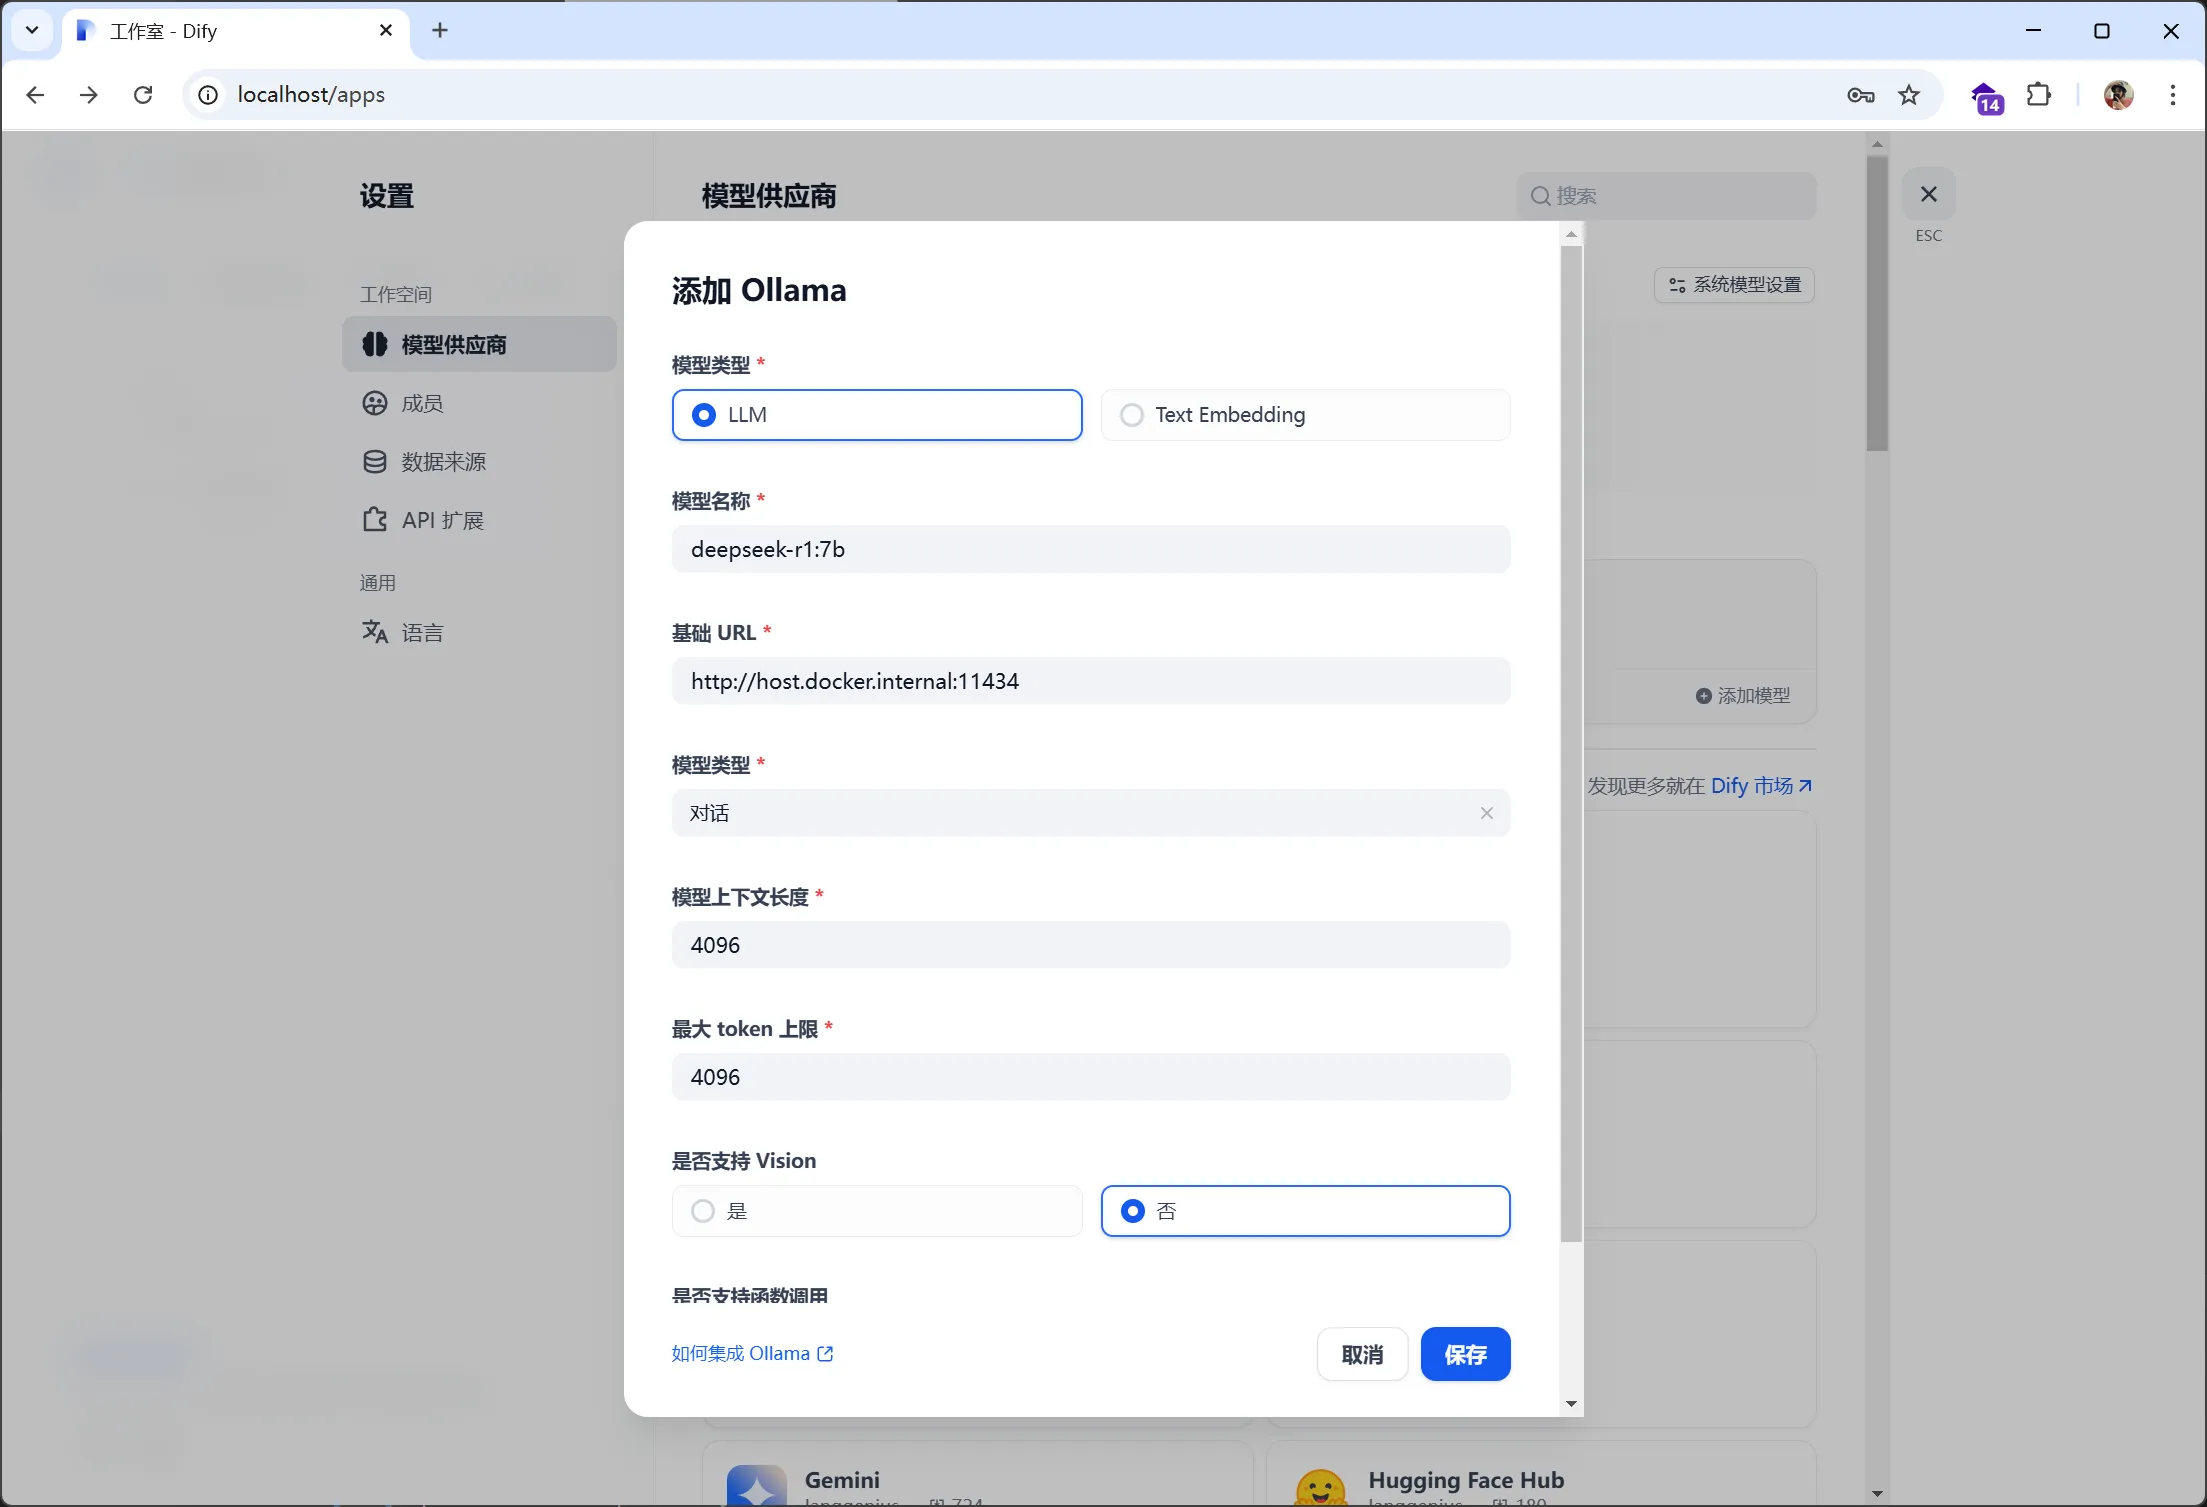Click the dialog scrollbar up arrow
Screen dimensions: 2207x1507
(x=1571, y=234)
